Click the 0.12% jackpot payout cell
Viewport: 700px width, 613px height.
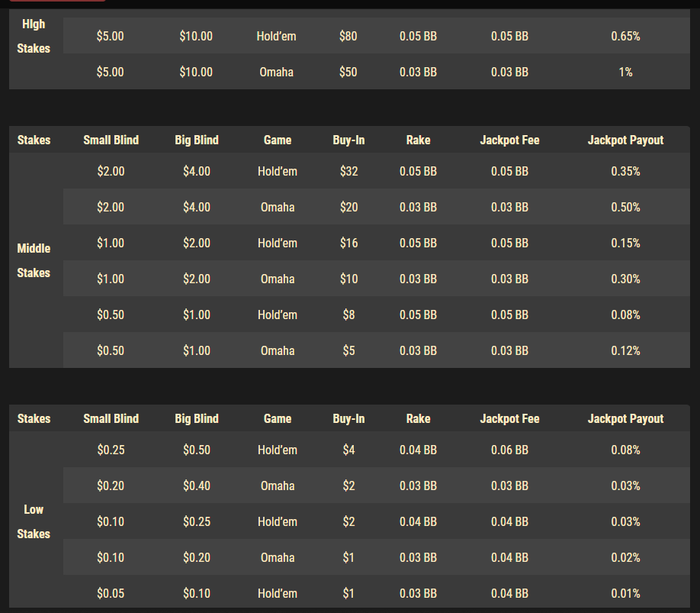pos(625,351)
